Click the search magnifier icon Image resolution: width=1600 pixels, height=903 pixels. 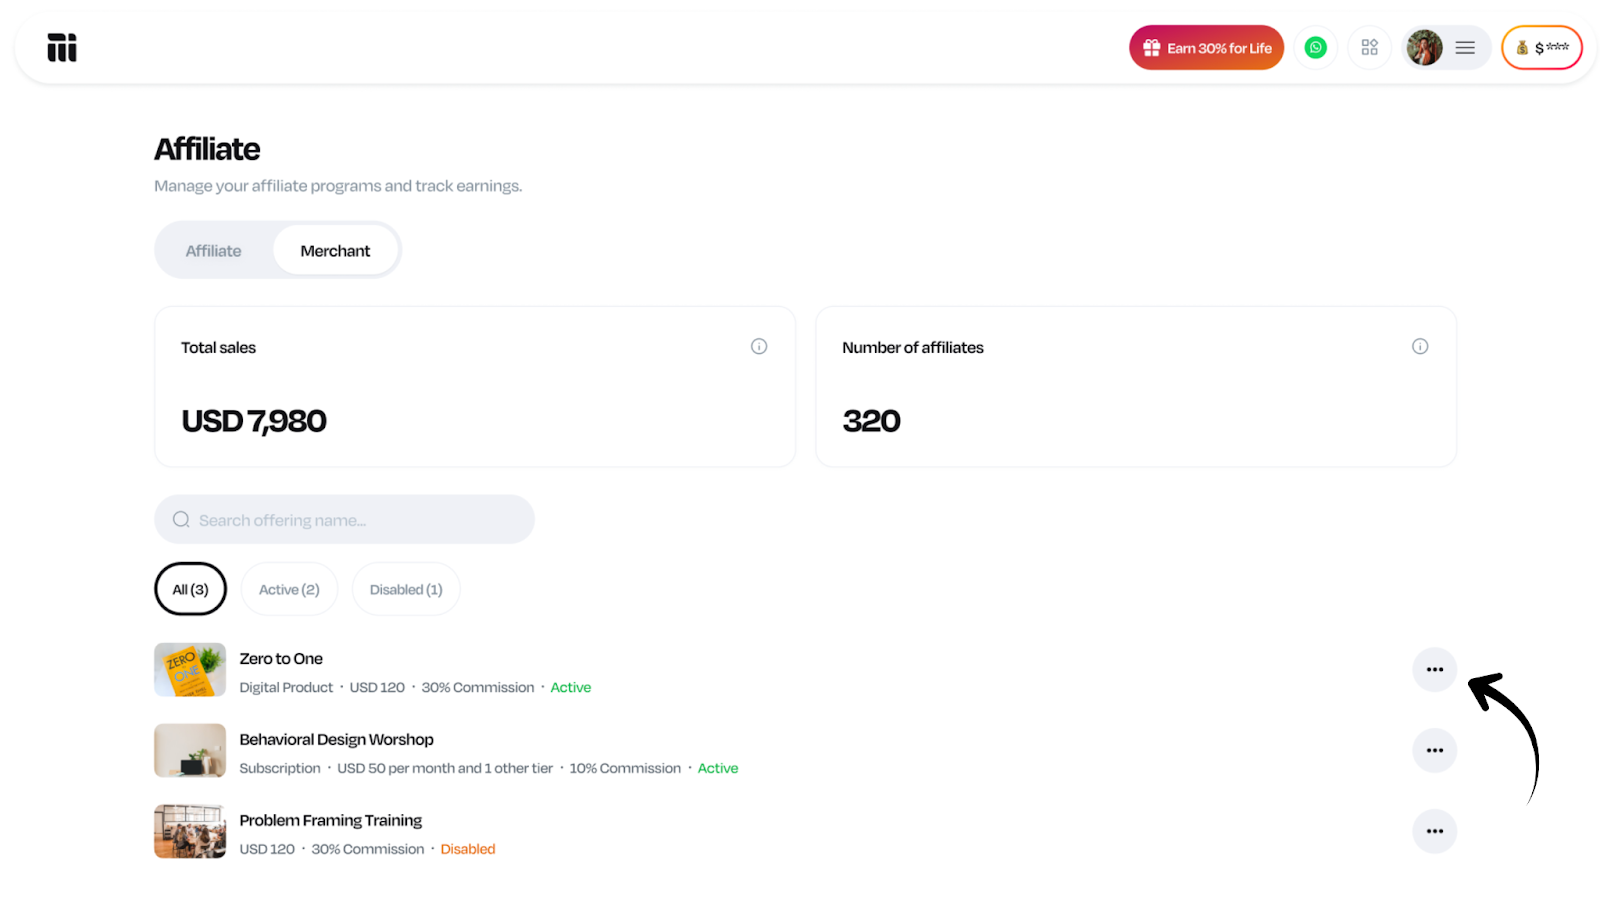pyautogui.click(x=181, y=520)
